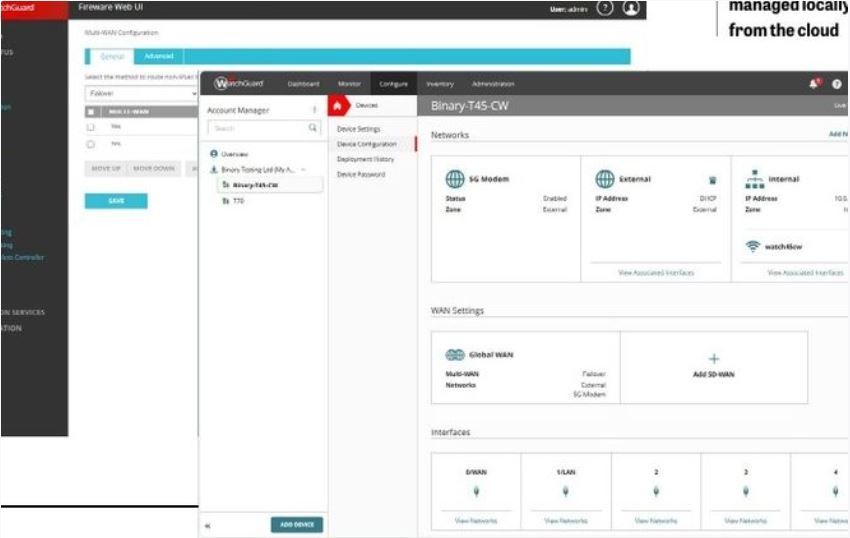Open View Networks link under interface 3
Image resolution: width=850 pixels, height=538 pixels.
(746, 521)
